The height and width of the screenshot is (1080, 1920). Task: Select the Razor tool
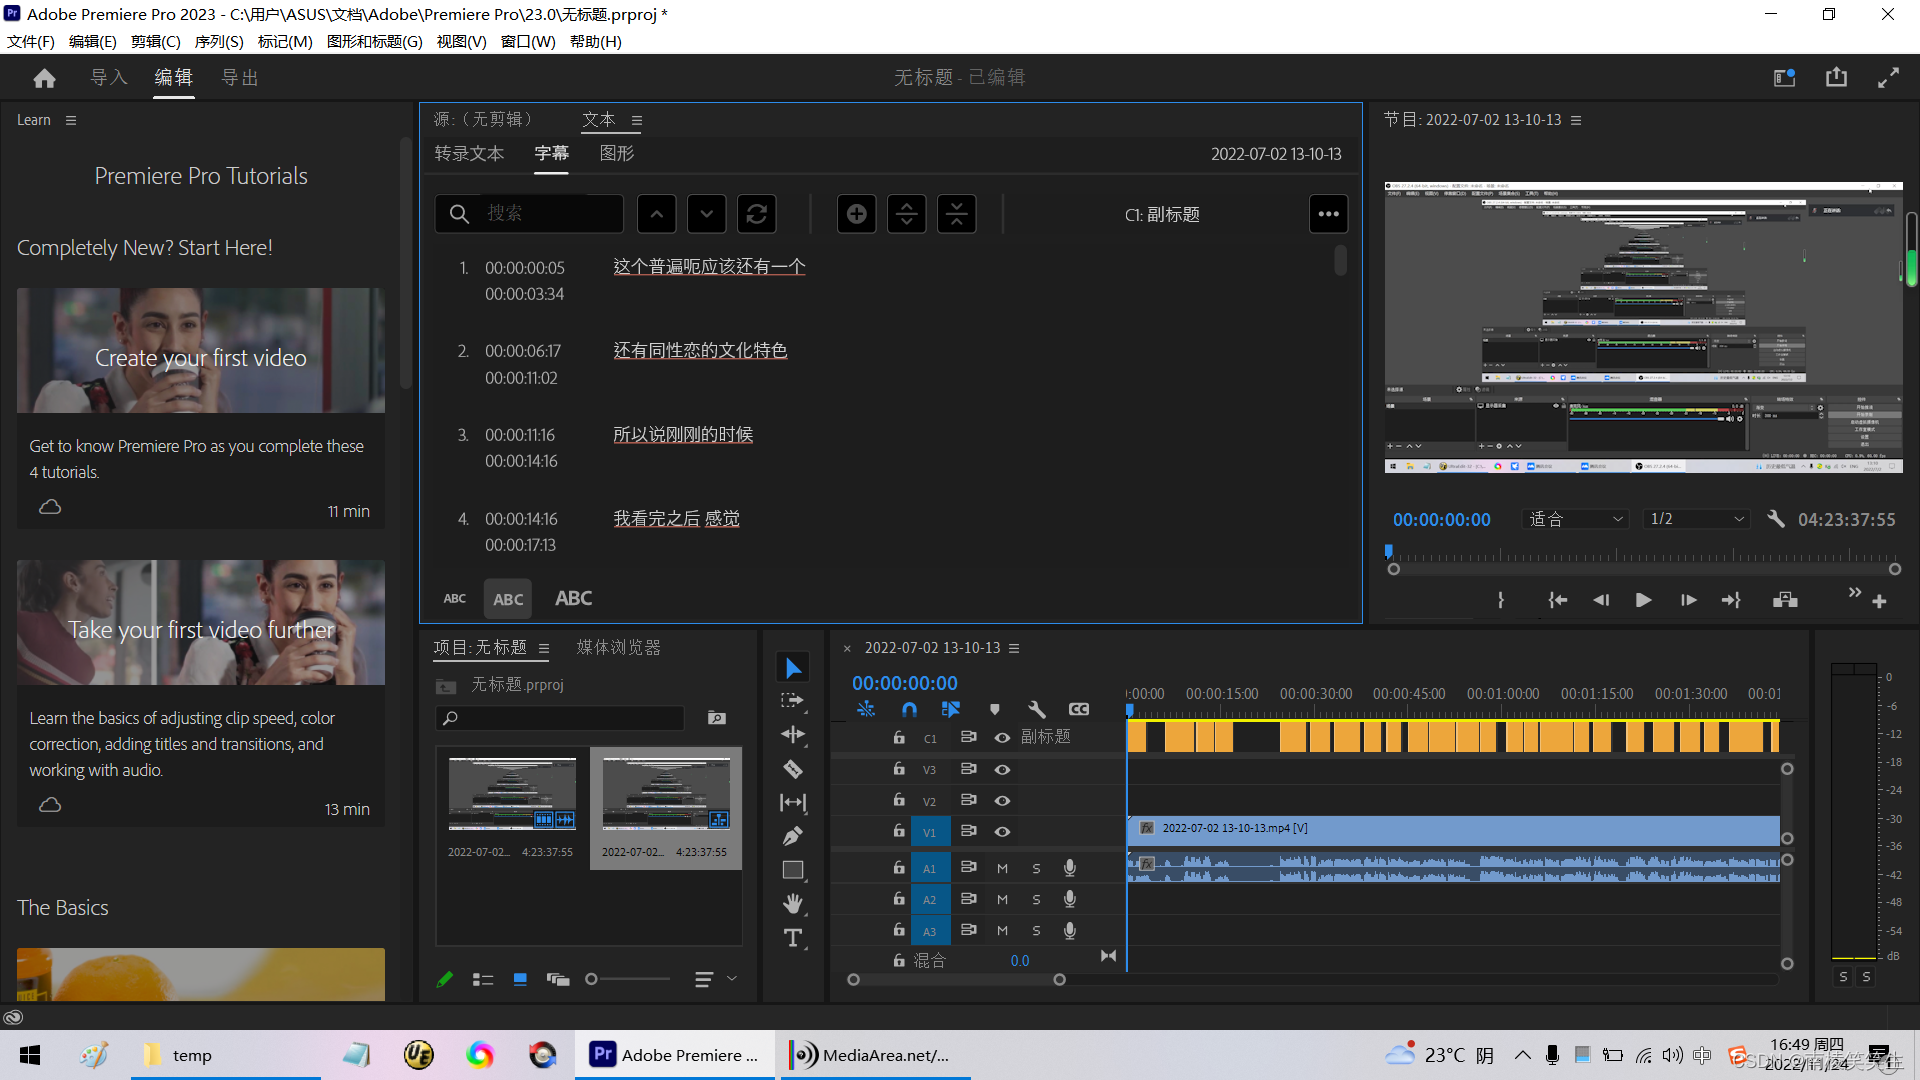click(793, 769)
